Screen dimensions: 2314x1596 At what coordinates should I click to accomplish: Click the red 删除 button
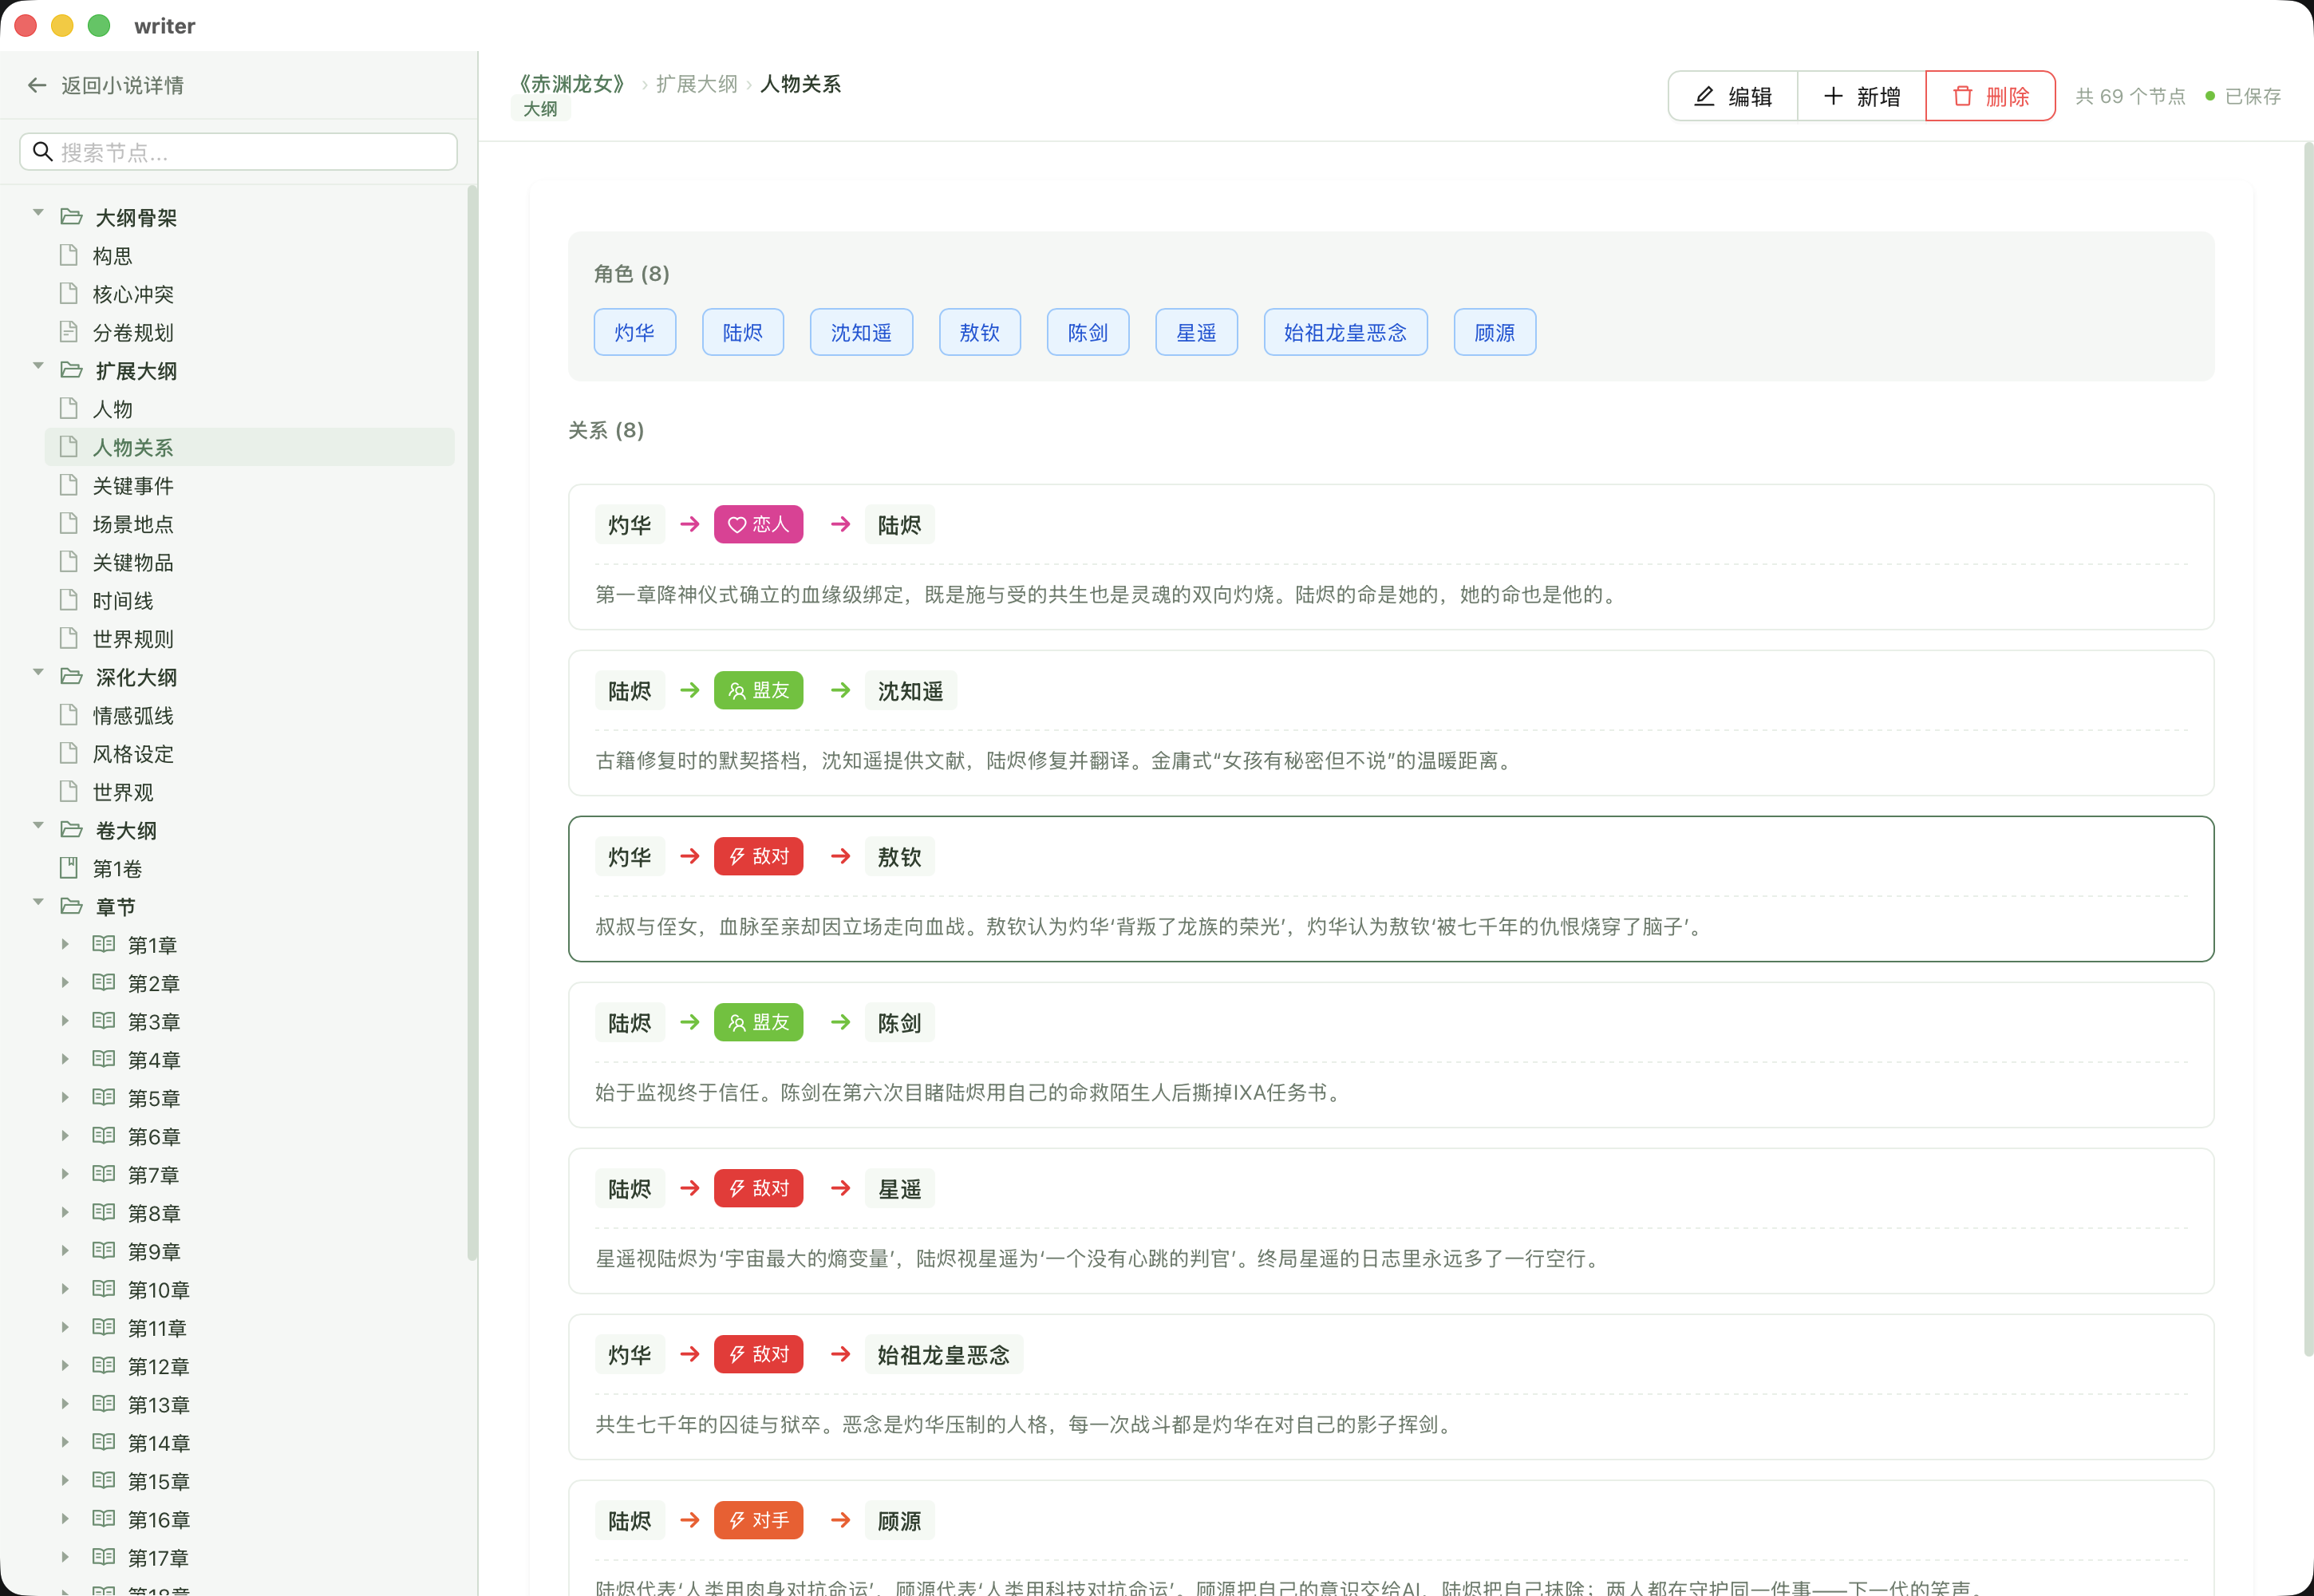point(1990,96)
